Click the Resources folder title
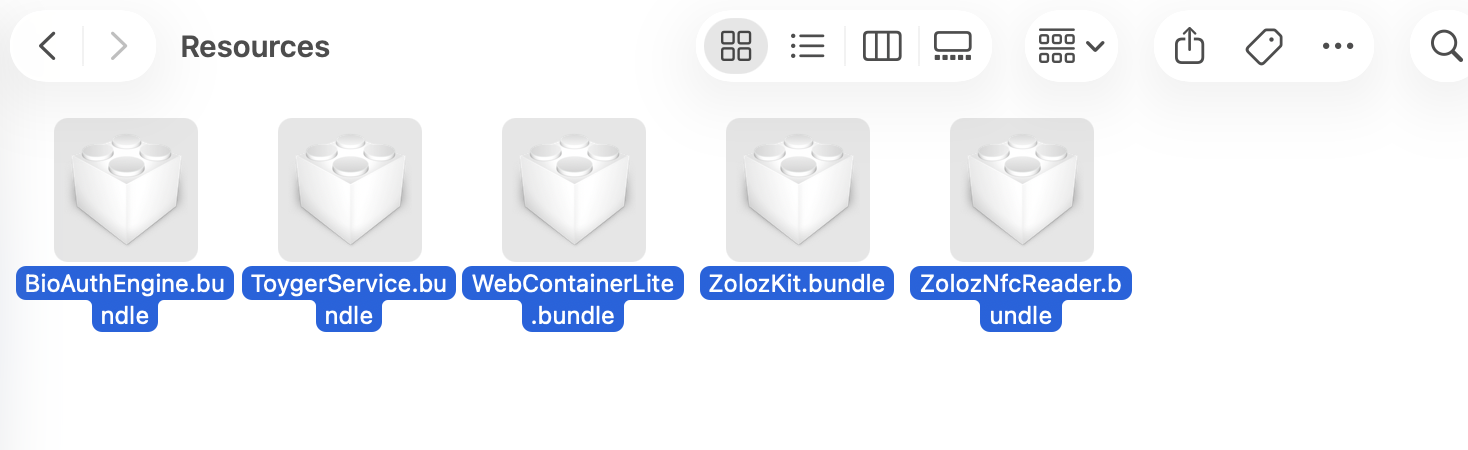 tap(255, 46)
